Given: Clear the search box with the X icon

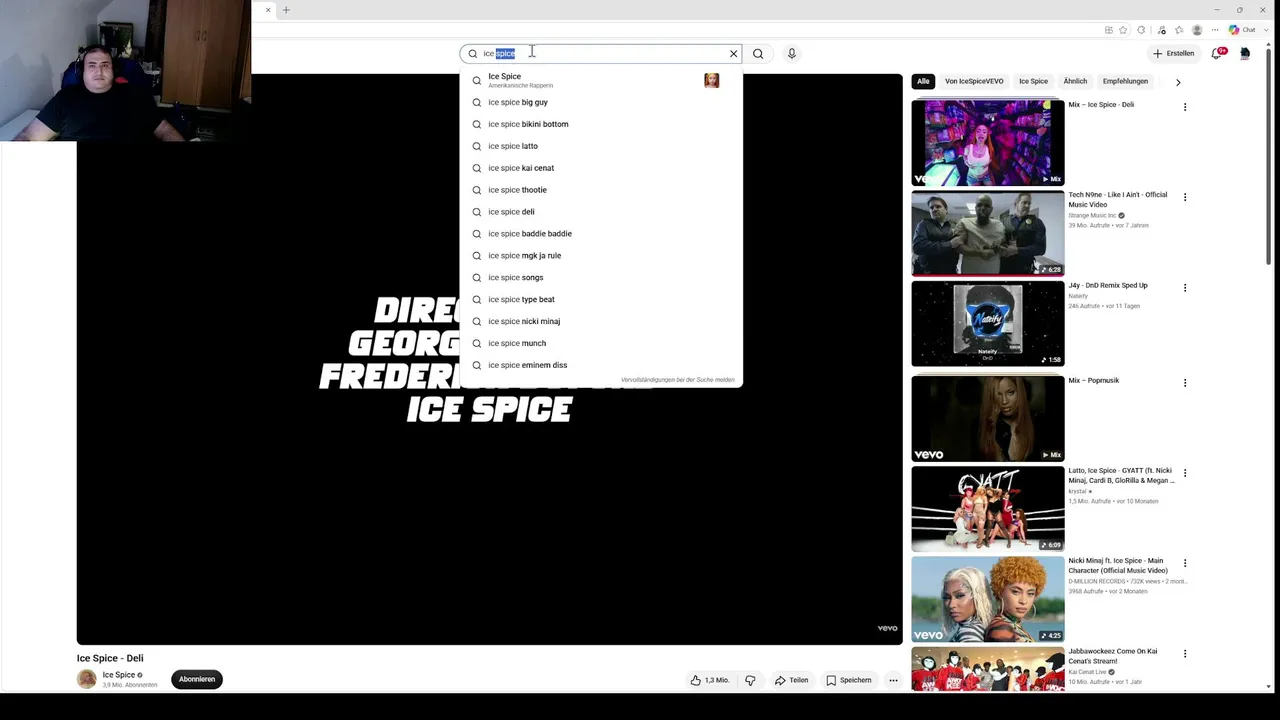Looking at the screenshot, I should point(733,54).
